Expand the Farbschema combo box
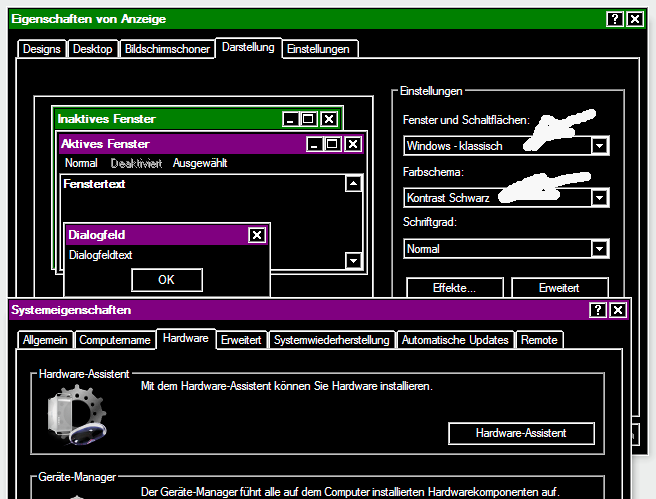This screenshot has height=499, width=656. (600, 198)
